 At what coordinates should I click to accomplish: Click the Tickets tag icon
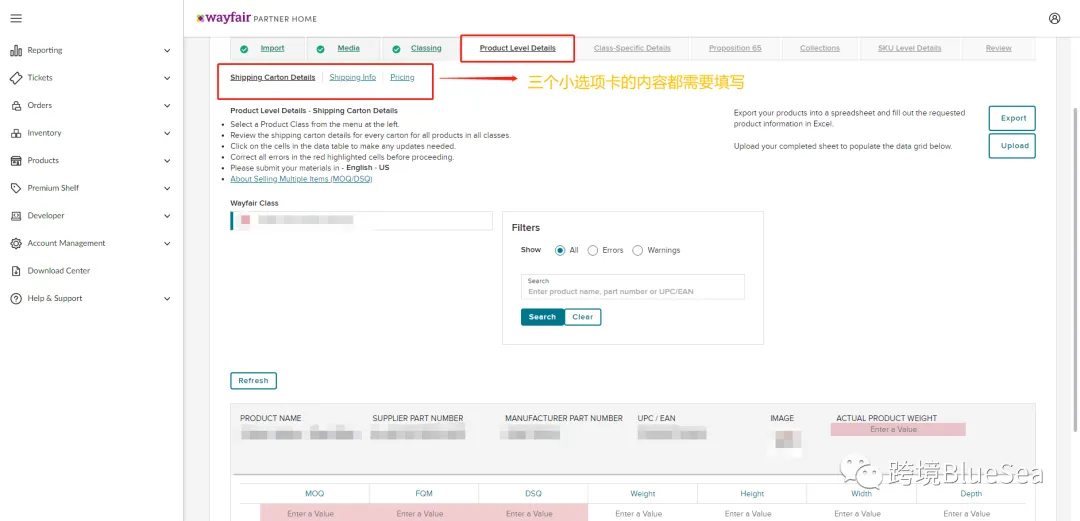pyautogui.click(x=16, y=78)
